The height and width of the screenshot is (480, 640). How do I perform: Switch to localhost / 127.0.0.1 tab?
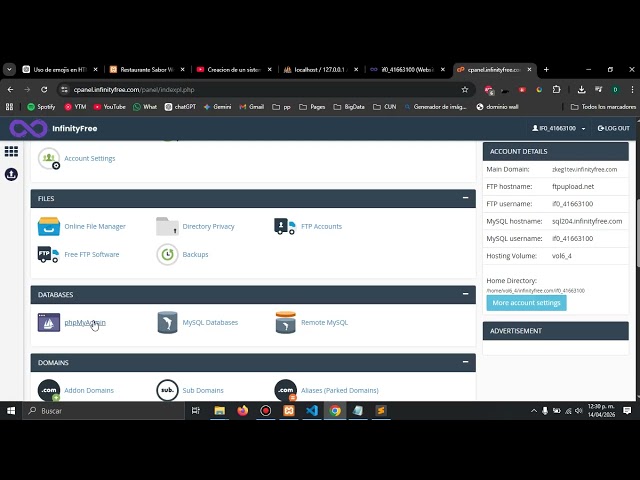click(x=321, y=70)
